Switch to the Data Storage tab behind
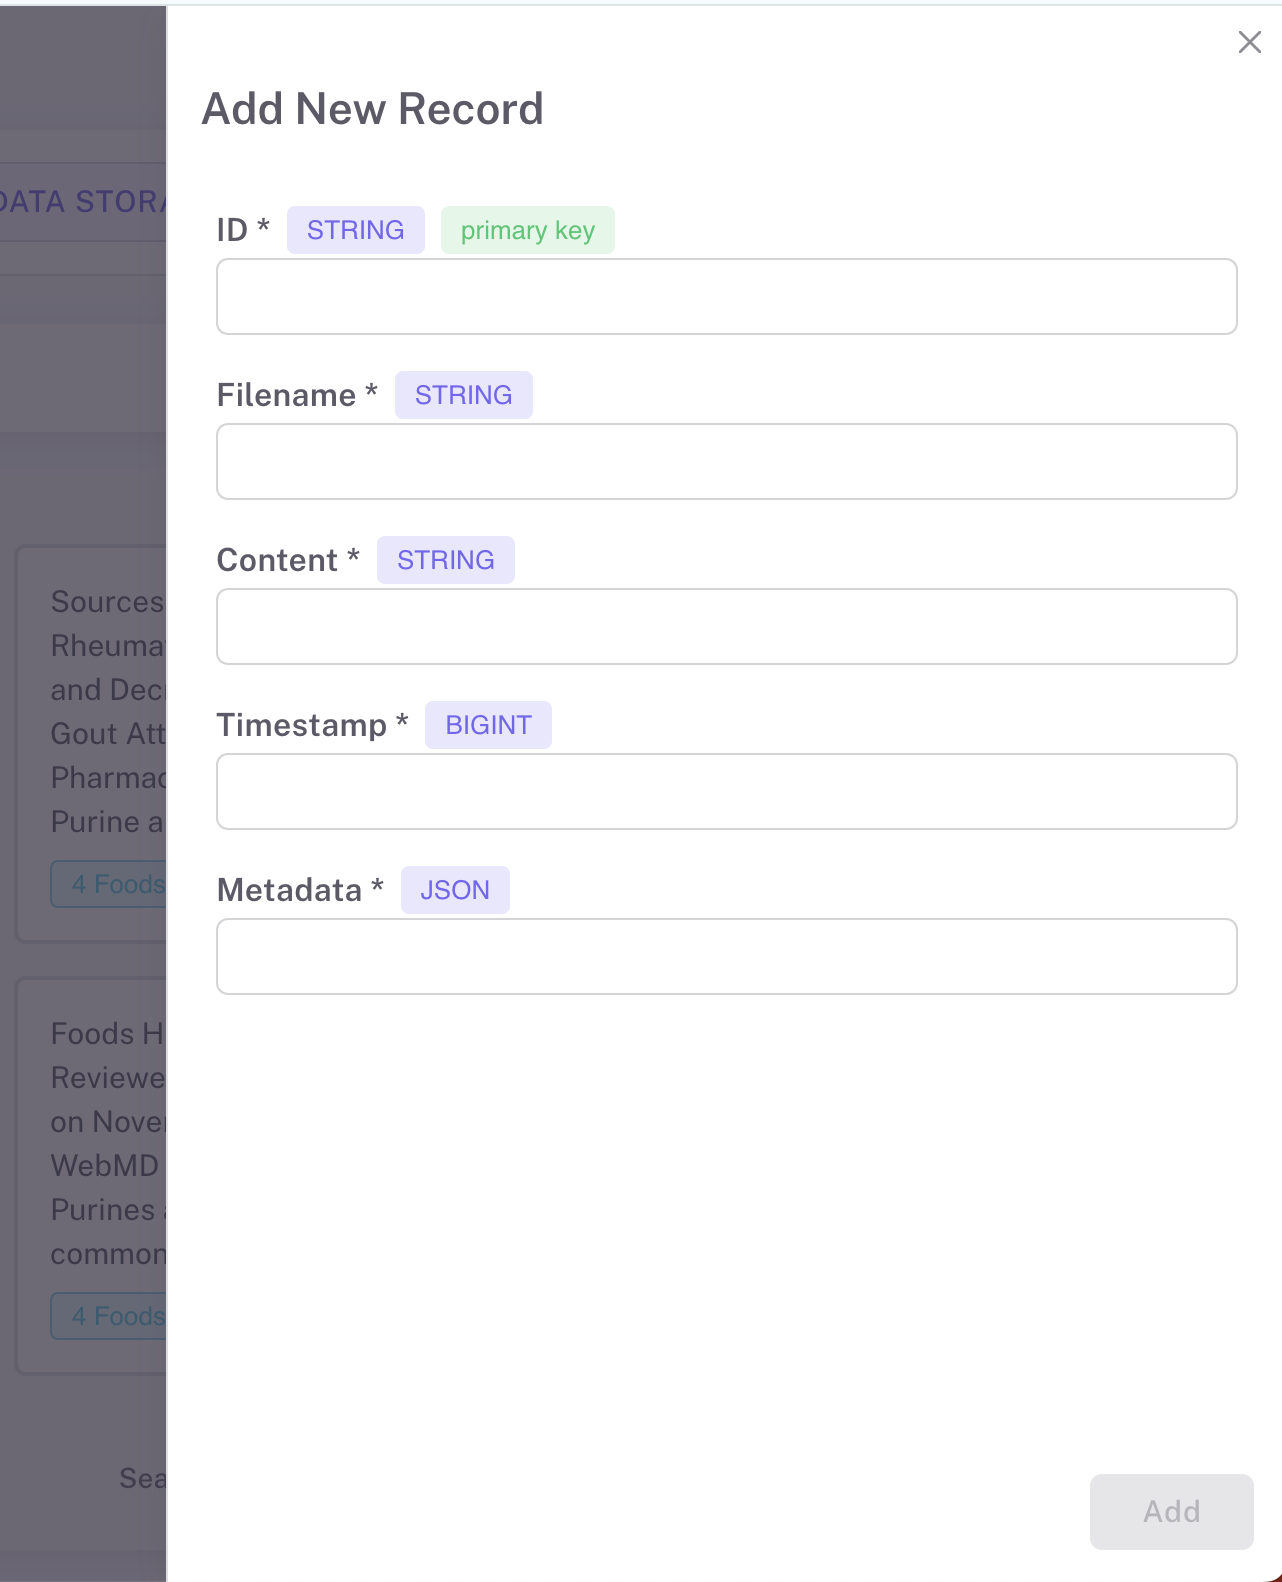 coord(82,201)
